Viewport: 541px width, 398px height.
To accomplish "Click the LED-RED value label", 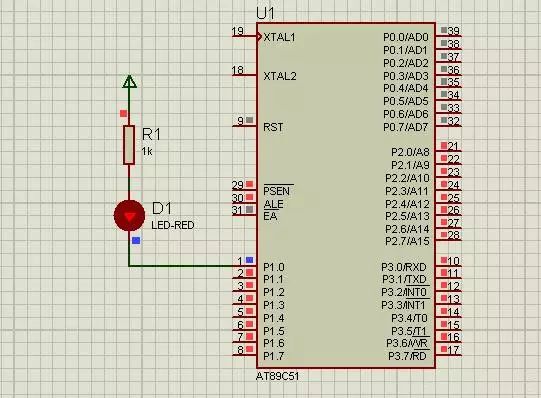I will (x=173, y=225).
